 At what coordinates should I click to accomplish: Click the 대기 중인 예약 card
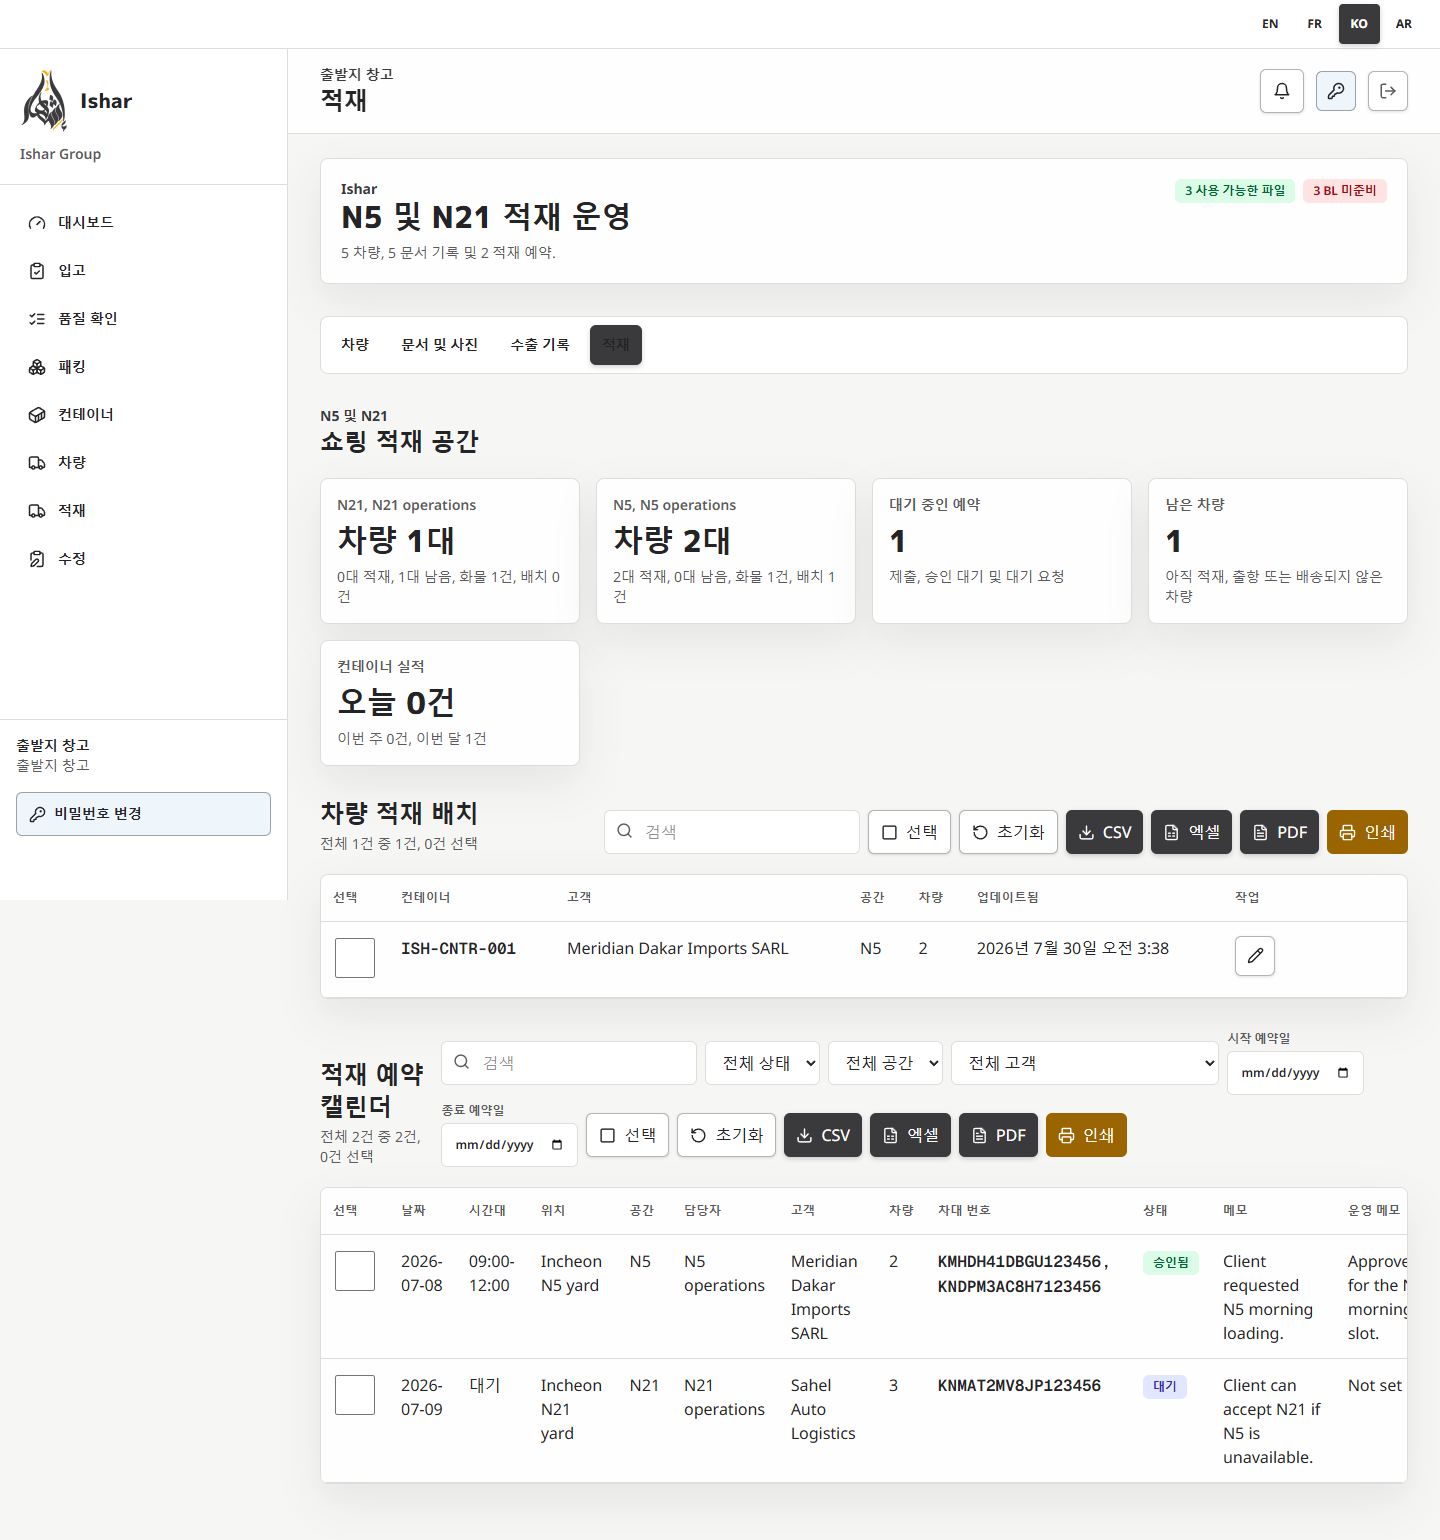[1002, 551]
